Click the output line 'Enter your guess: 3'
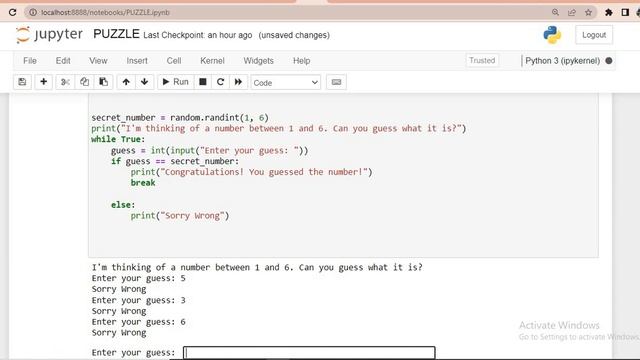The height and width of the screenshot is (360, 640). (x=138, y=300)
